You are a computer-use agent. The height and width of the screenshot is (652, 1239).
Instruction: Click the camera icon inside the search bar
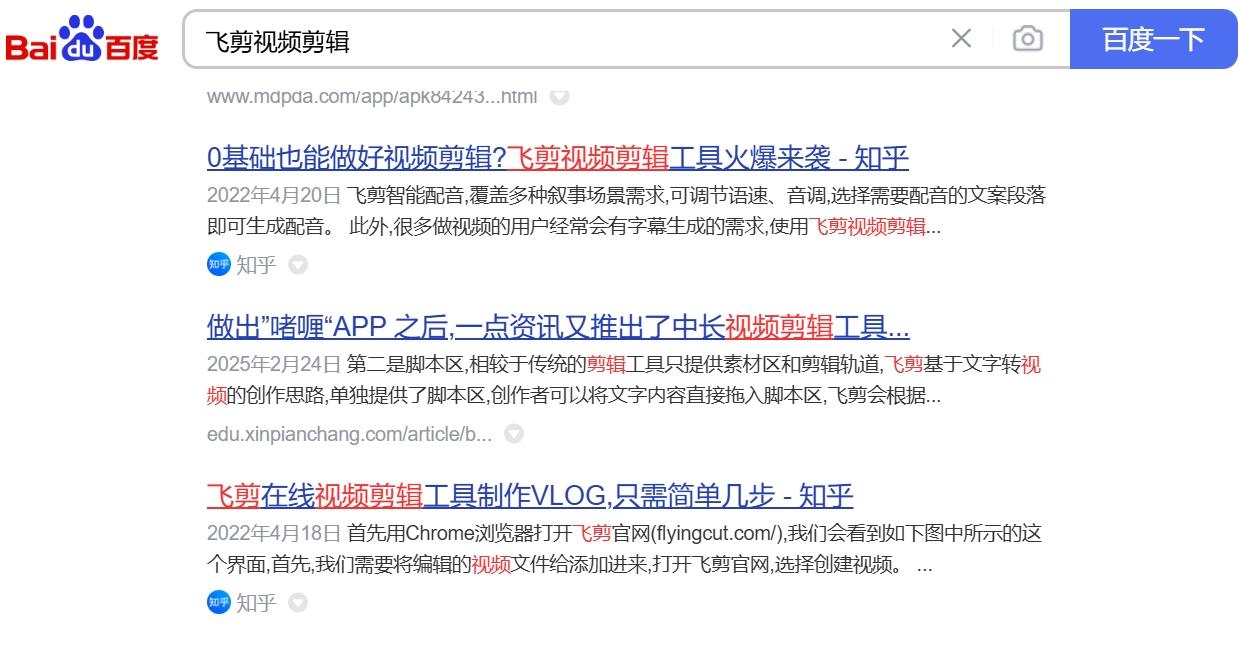[x=1027, y=38]
